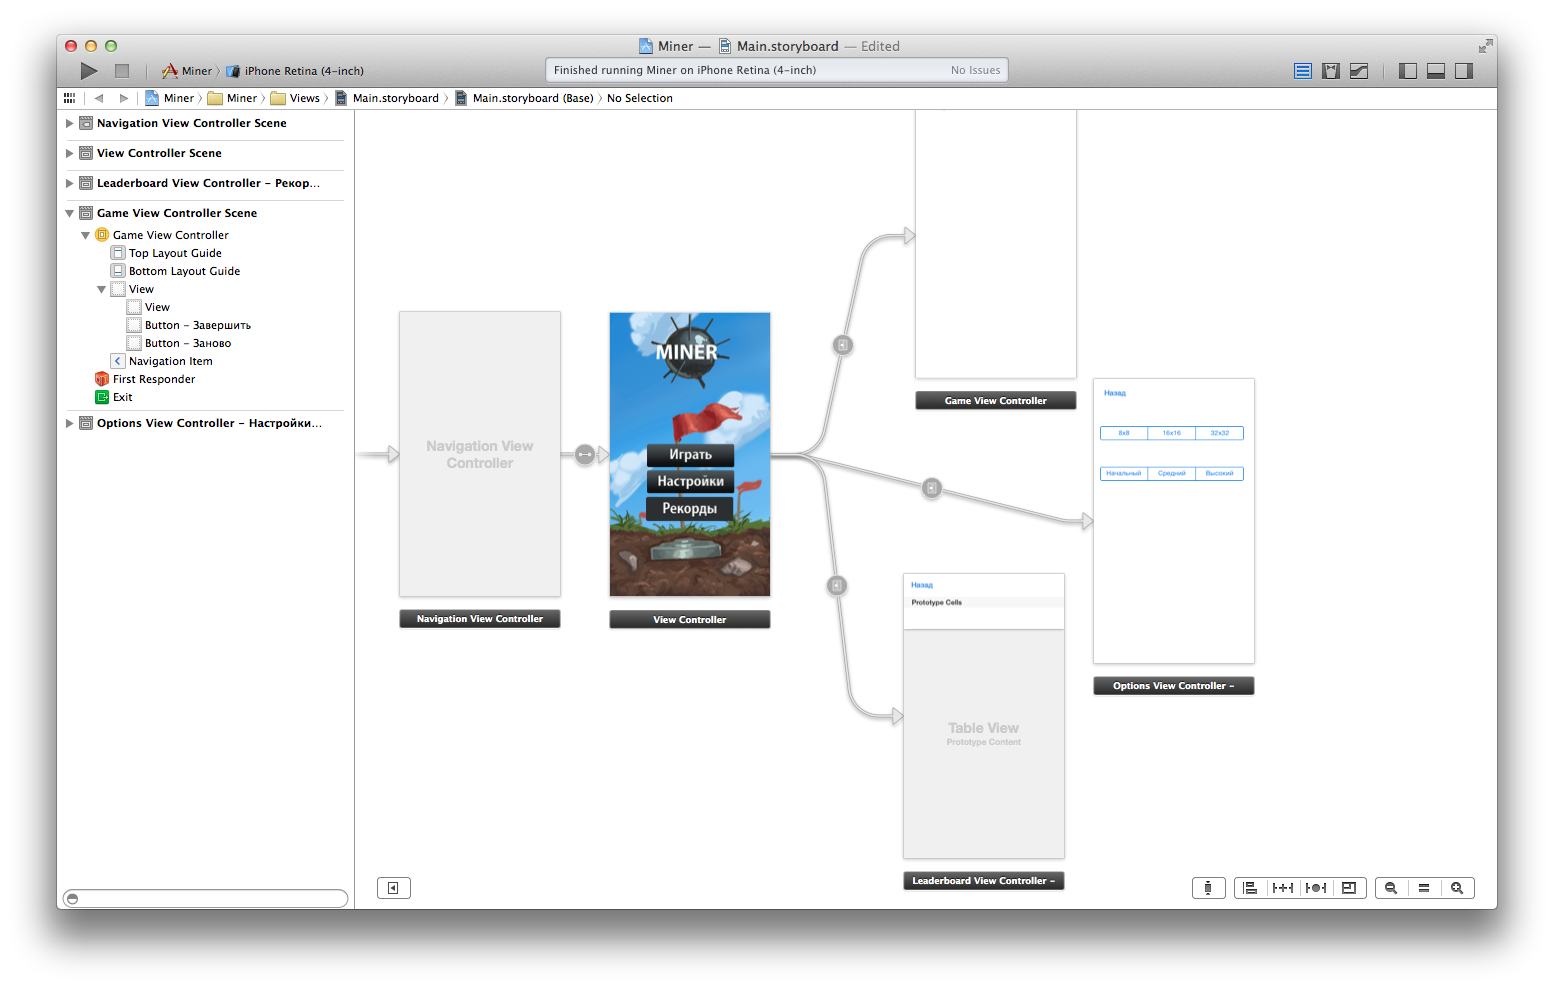Expand the Options View Controller scene

pyautogui.click(x=69, y=423)
